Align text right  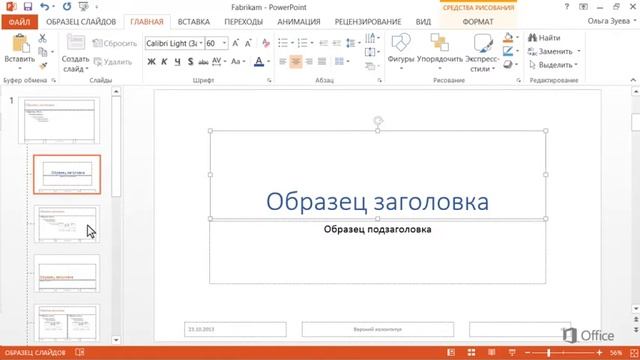coord(309,62)
